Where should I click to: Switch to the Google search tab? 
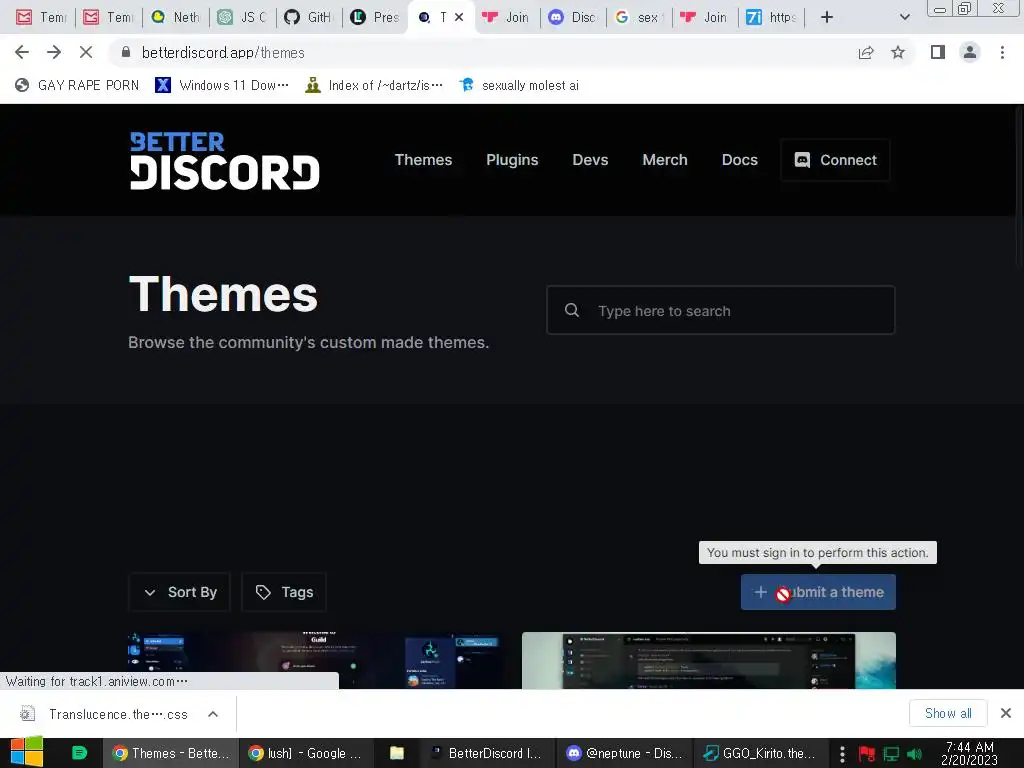point(639,17)
